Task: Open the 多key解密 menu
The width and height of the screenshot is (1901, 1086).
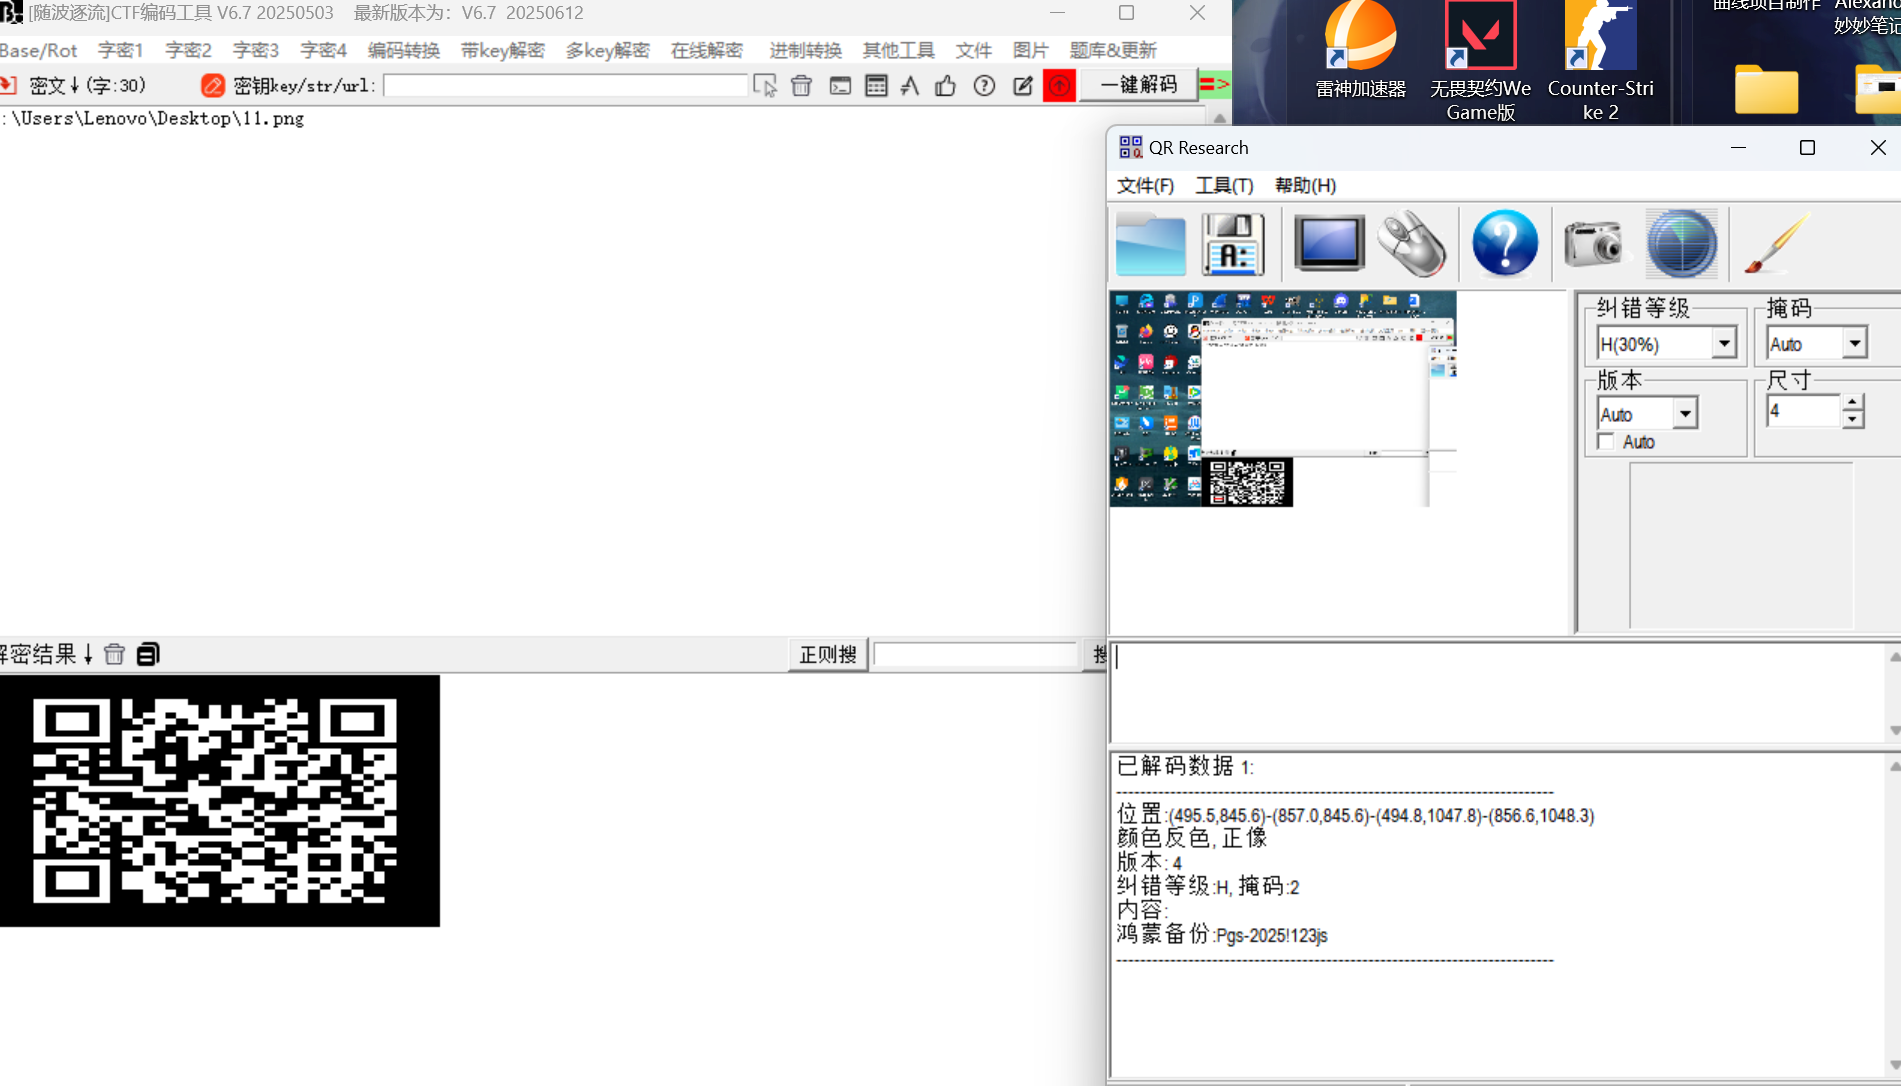Action: 608,50
